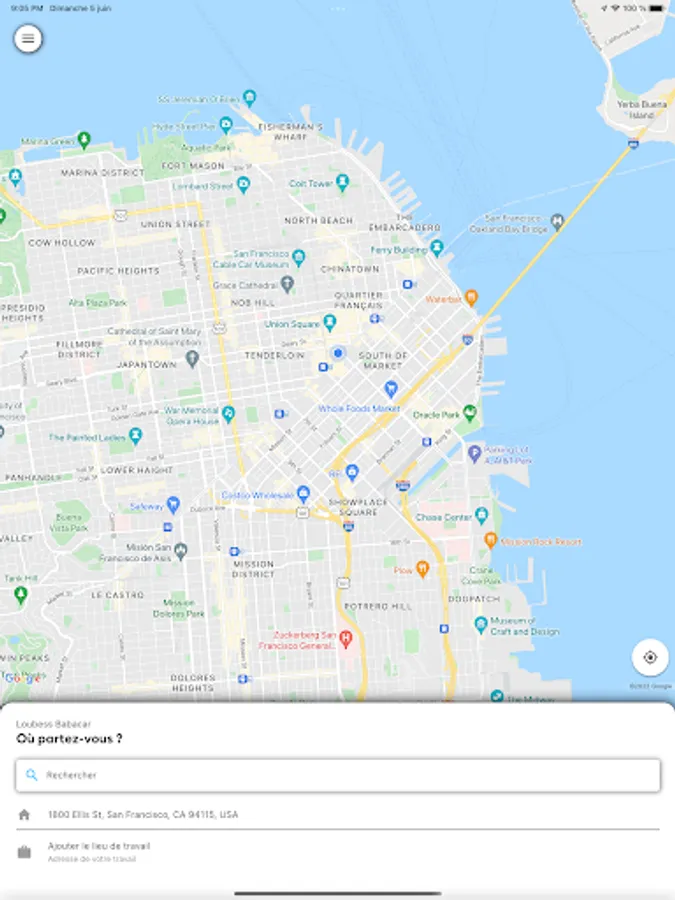The width and height of the screenshot is (675, 900).
Task: Click the Rechercher search field
Action: [338, 775]
